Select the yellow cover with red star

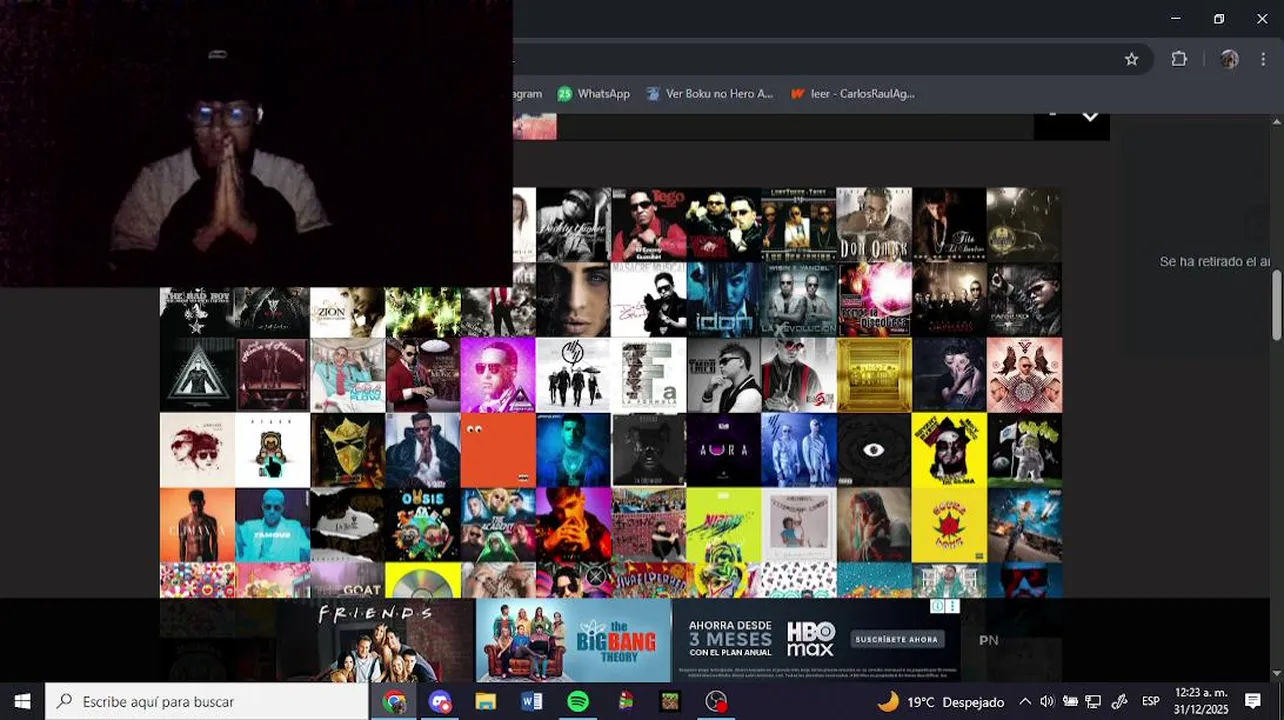click(x=949, y=525)
